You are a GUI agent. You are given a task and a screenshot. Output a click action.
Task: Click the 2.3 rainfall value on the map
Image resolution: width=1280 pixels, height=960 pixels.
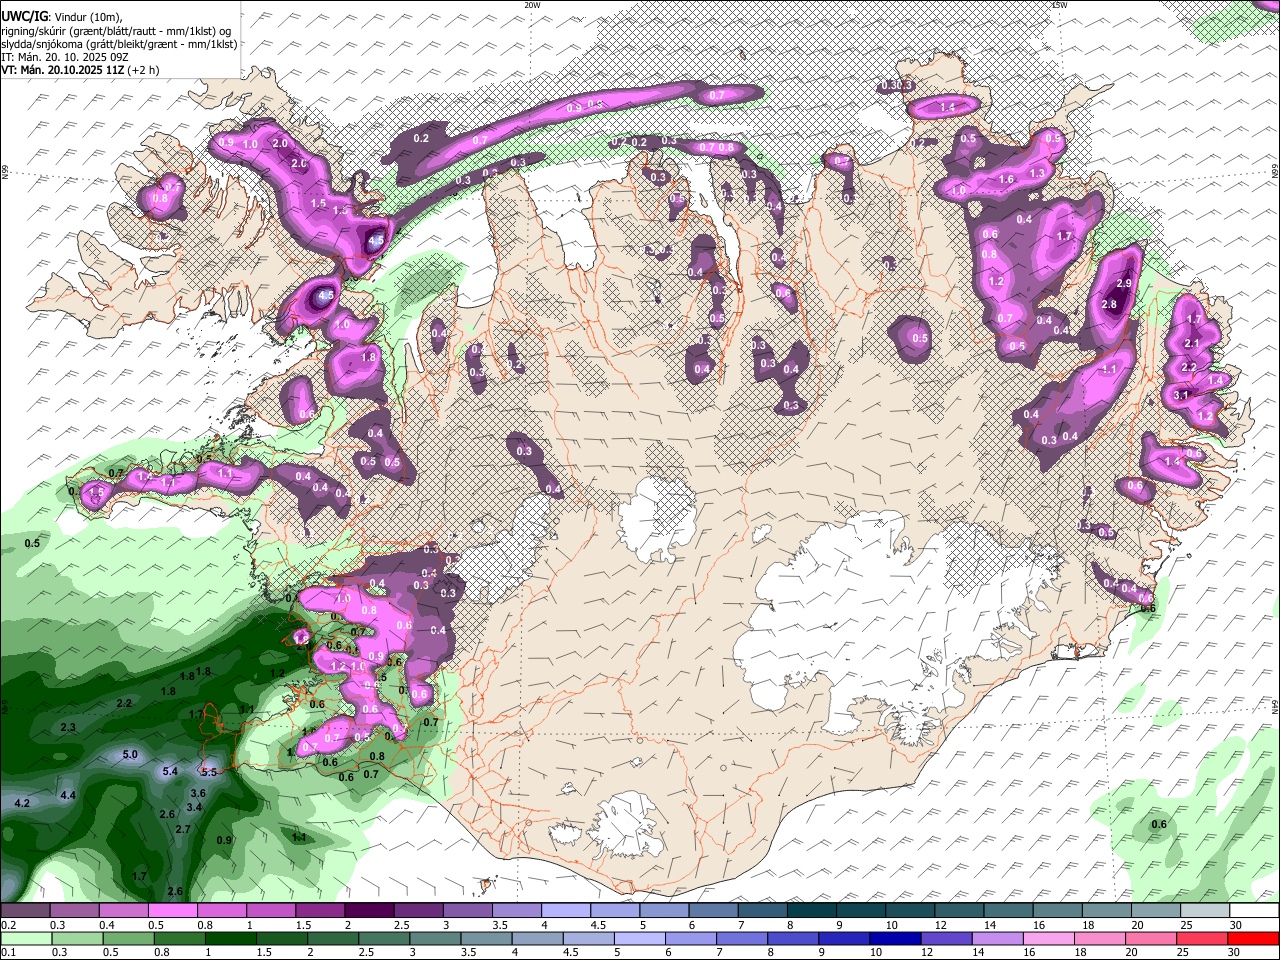point(68,727)
